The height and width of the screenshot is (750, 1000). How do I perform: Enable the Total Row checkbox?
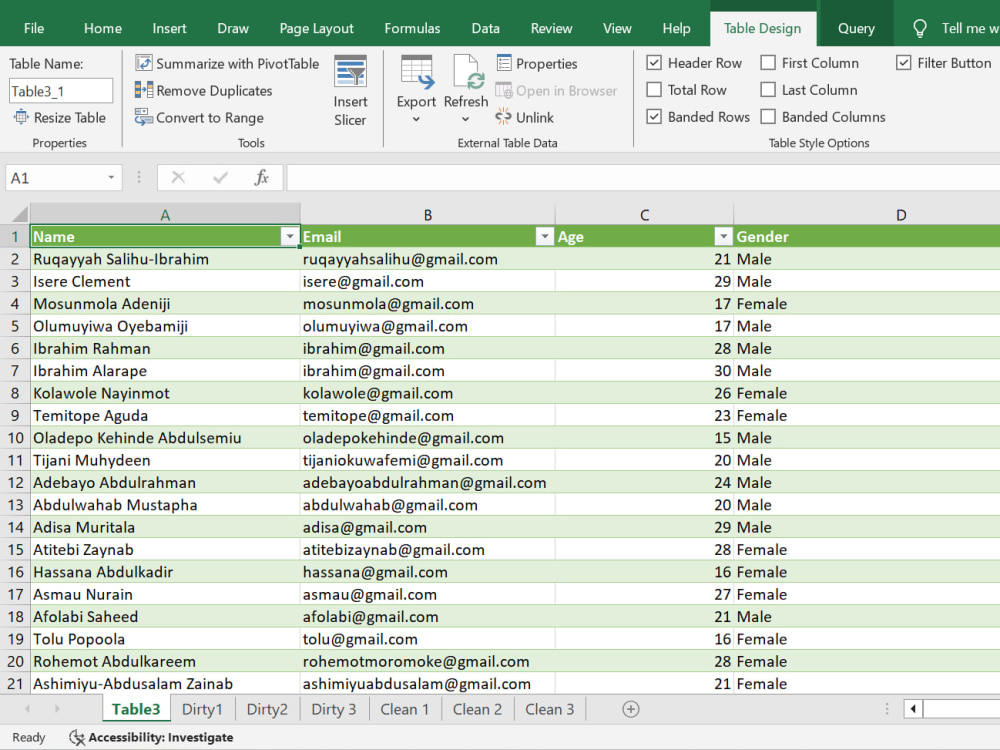(654, 89)
